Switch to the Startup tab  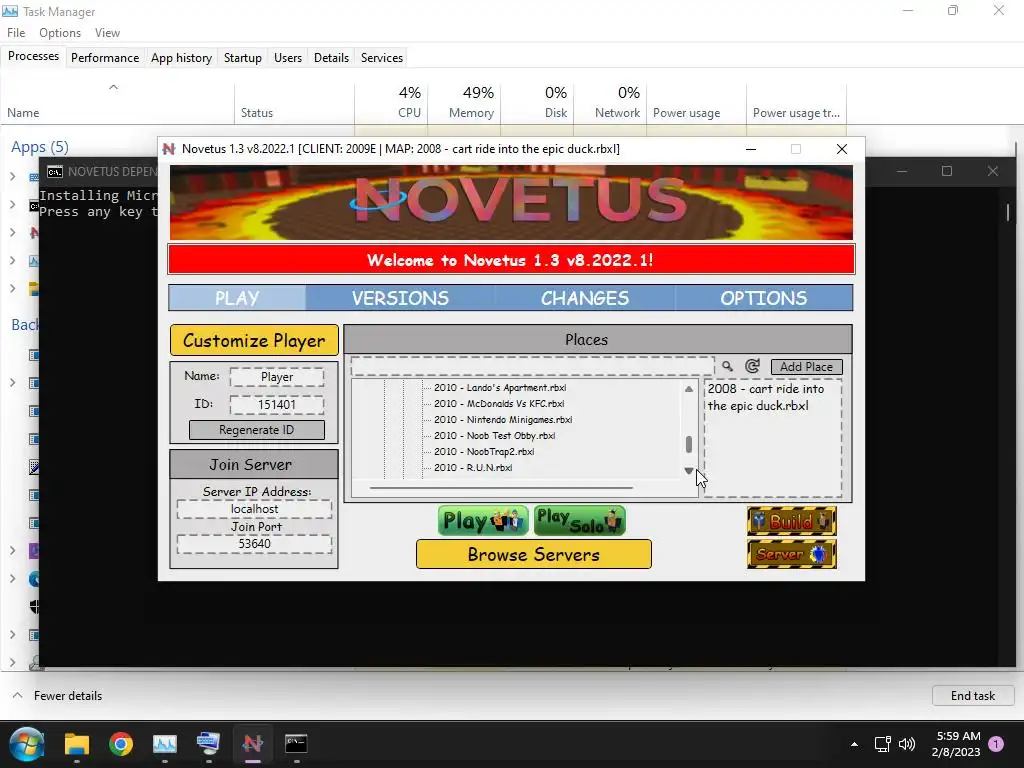[243, 57]
